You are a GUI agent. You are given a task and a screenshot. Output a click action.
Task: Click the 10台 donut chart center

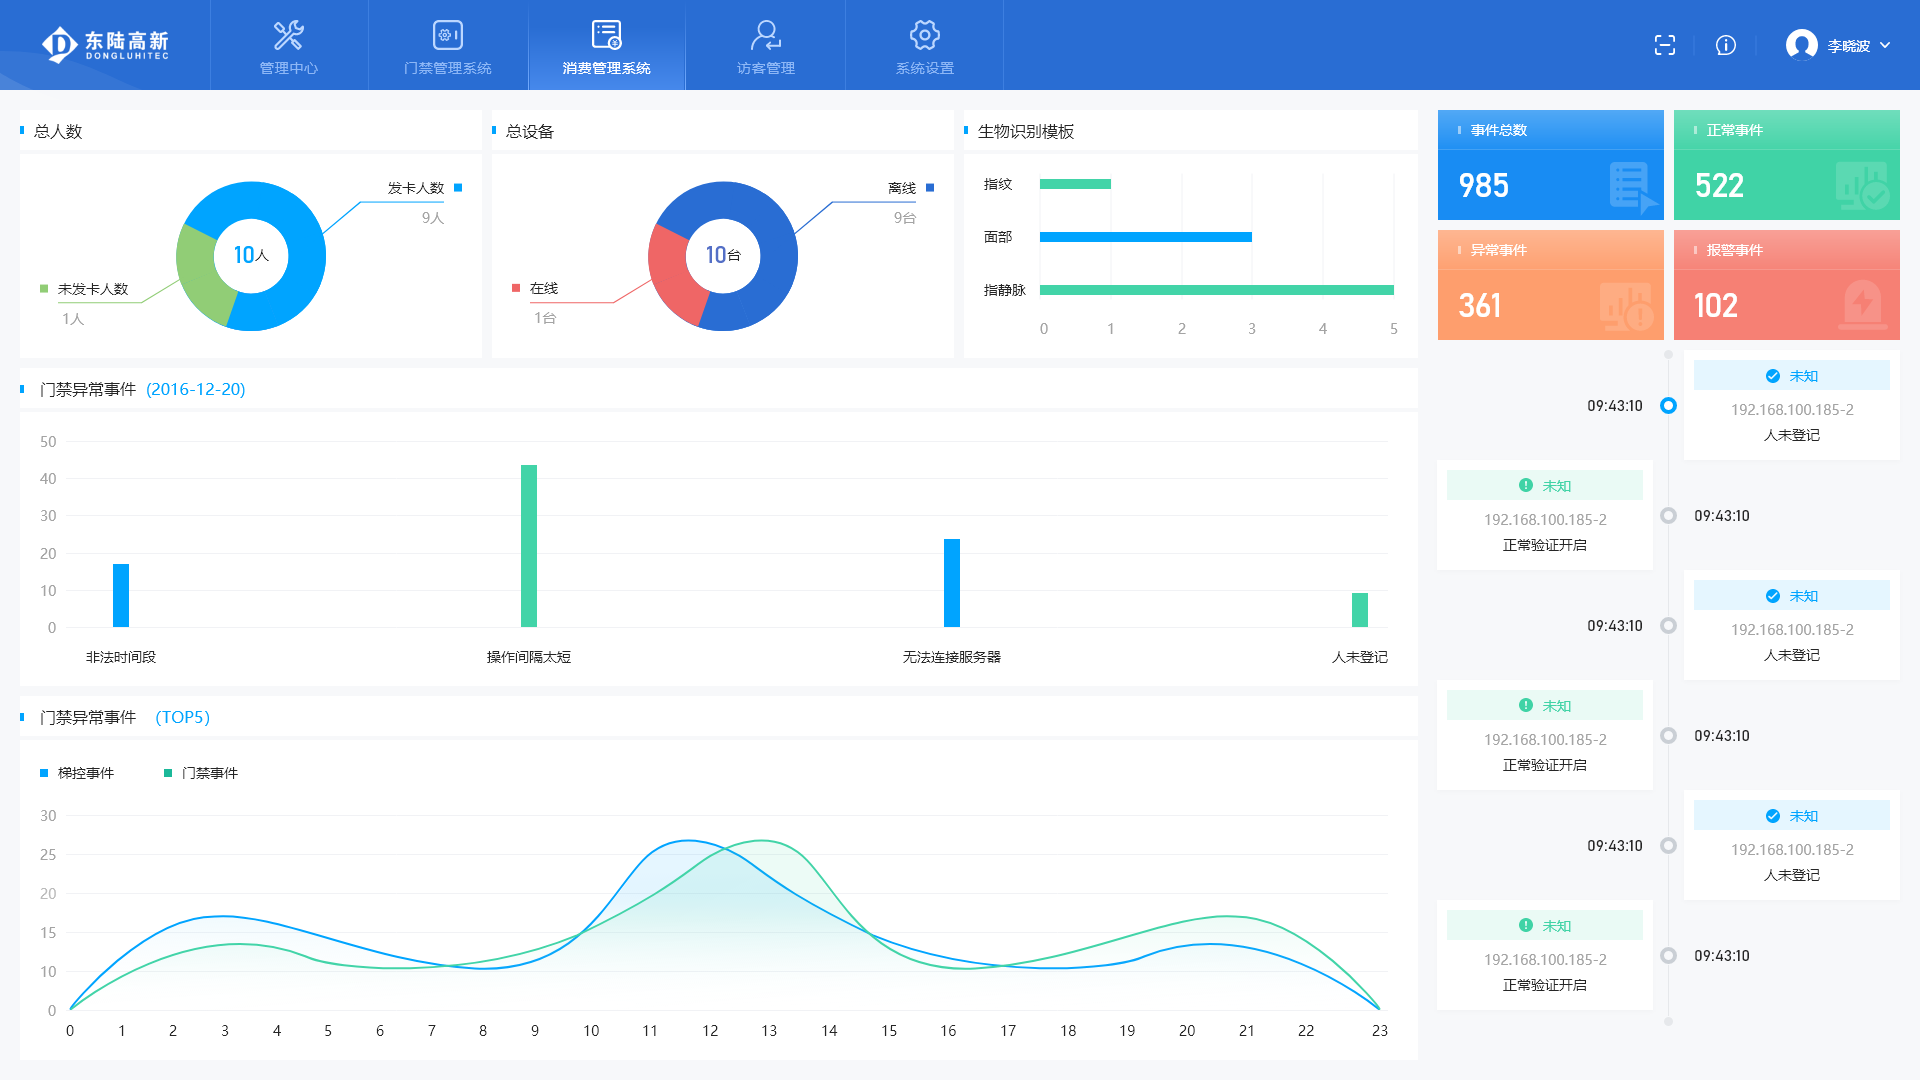pyautogui.click(x=723, y=256)
